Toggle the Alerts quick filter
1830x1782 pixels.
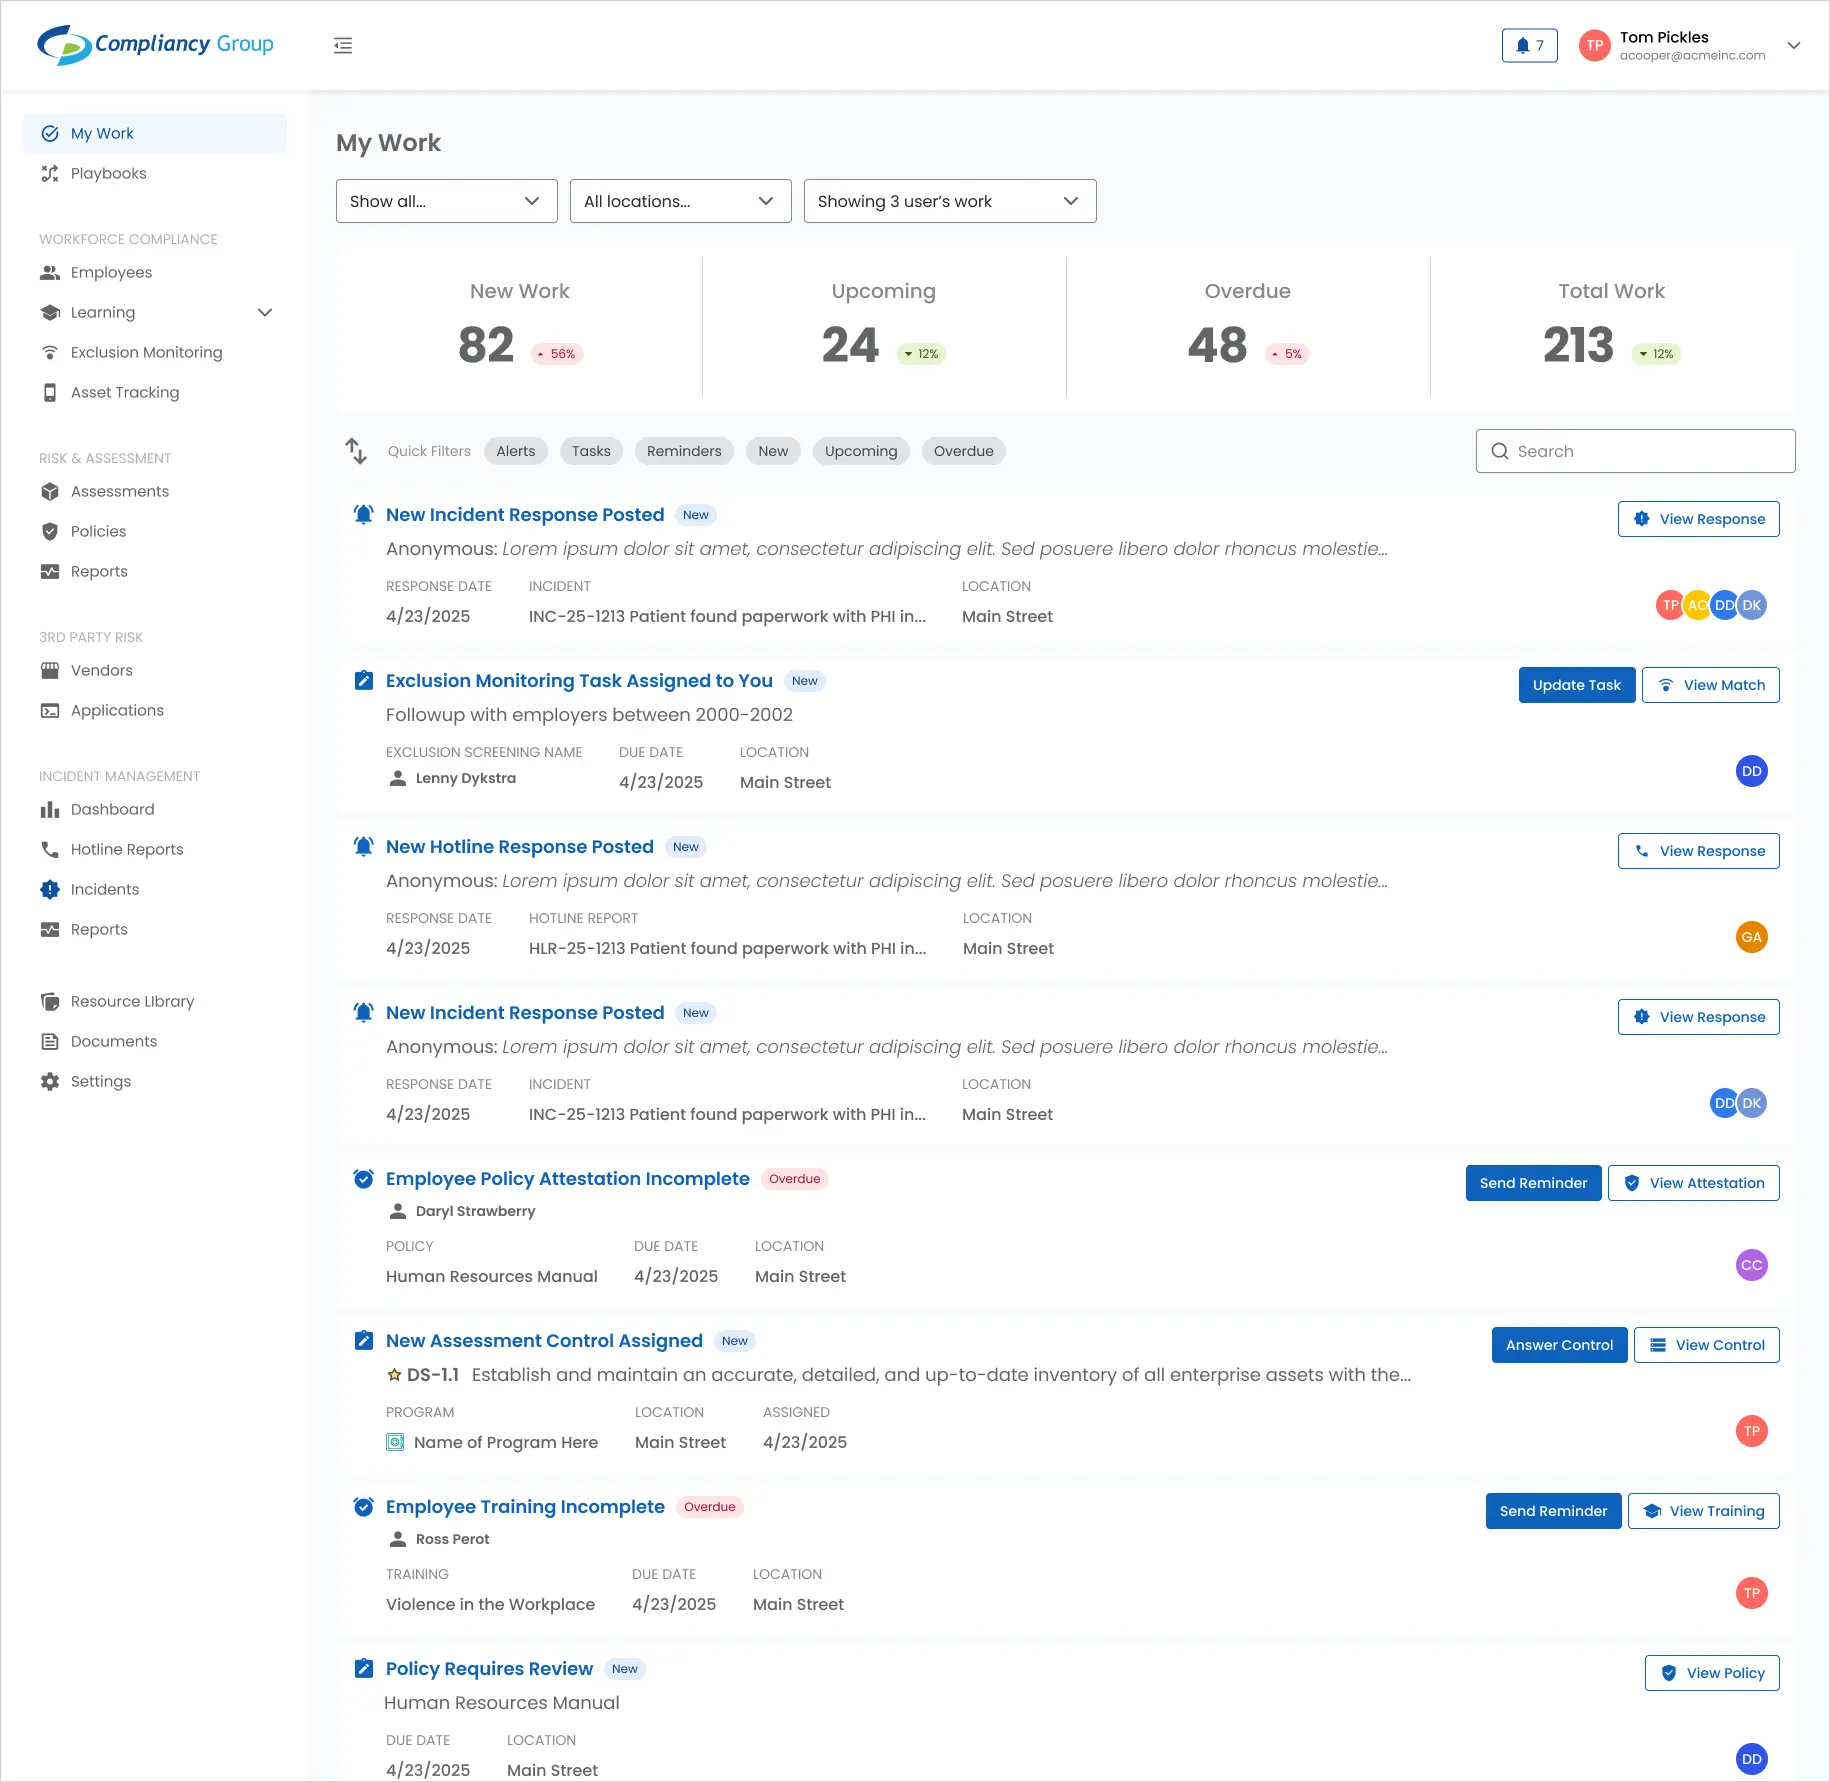516,451
